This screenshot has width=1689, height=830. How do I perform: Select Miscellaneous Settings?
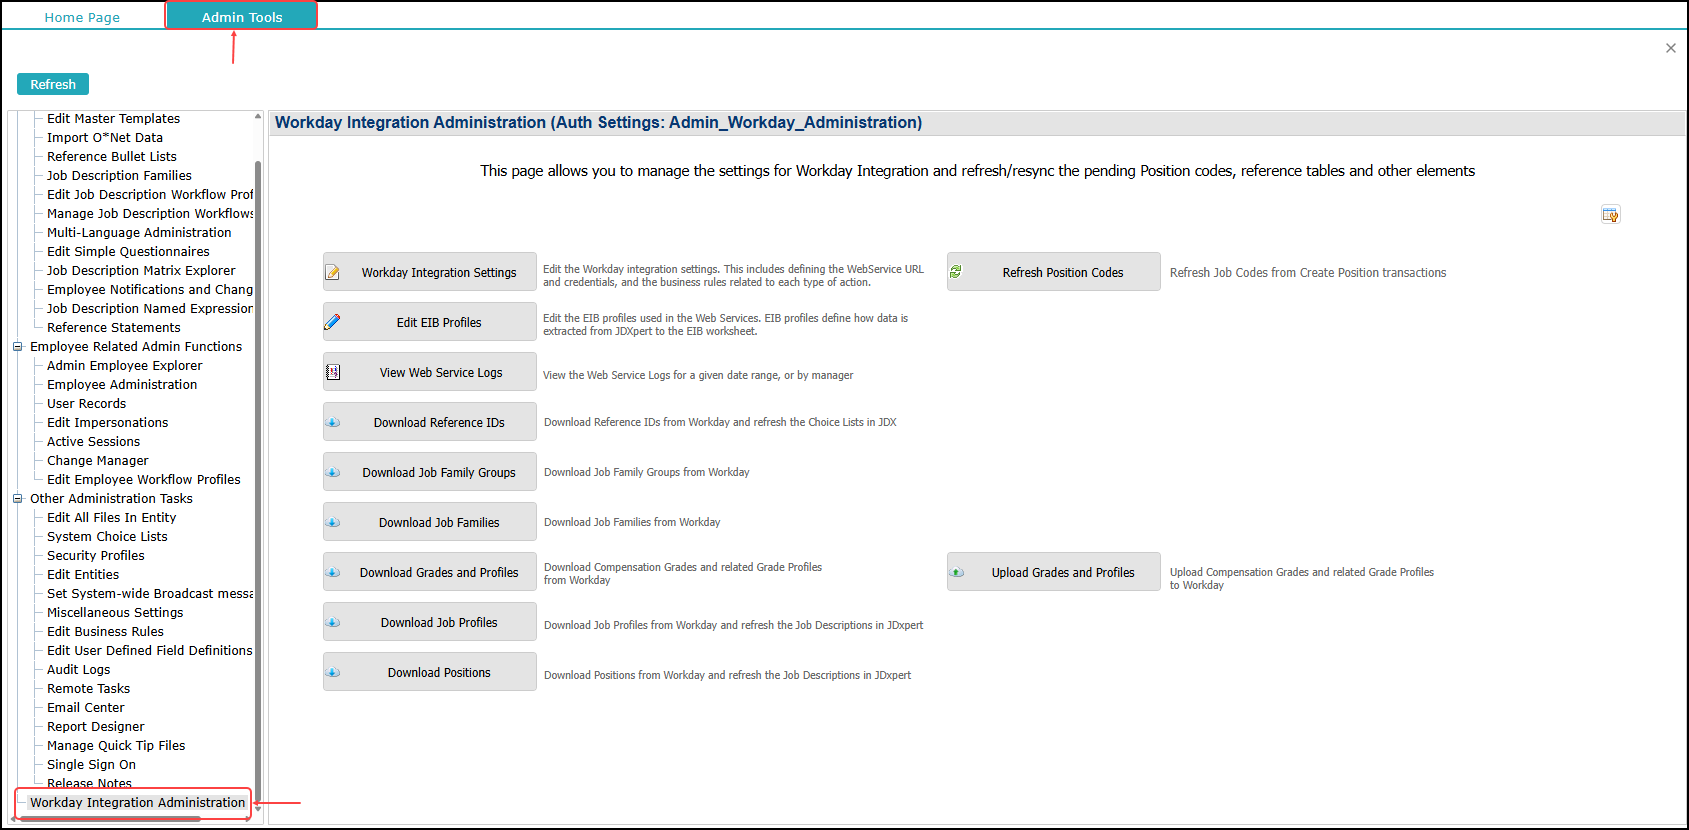(x=115, y=613)
